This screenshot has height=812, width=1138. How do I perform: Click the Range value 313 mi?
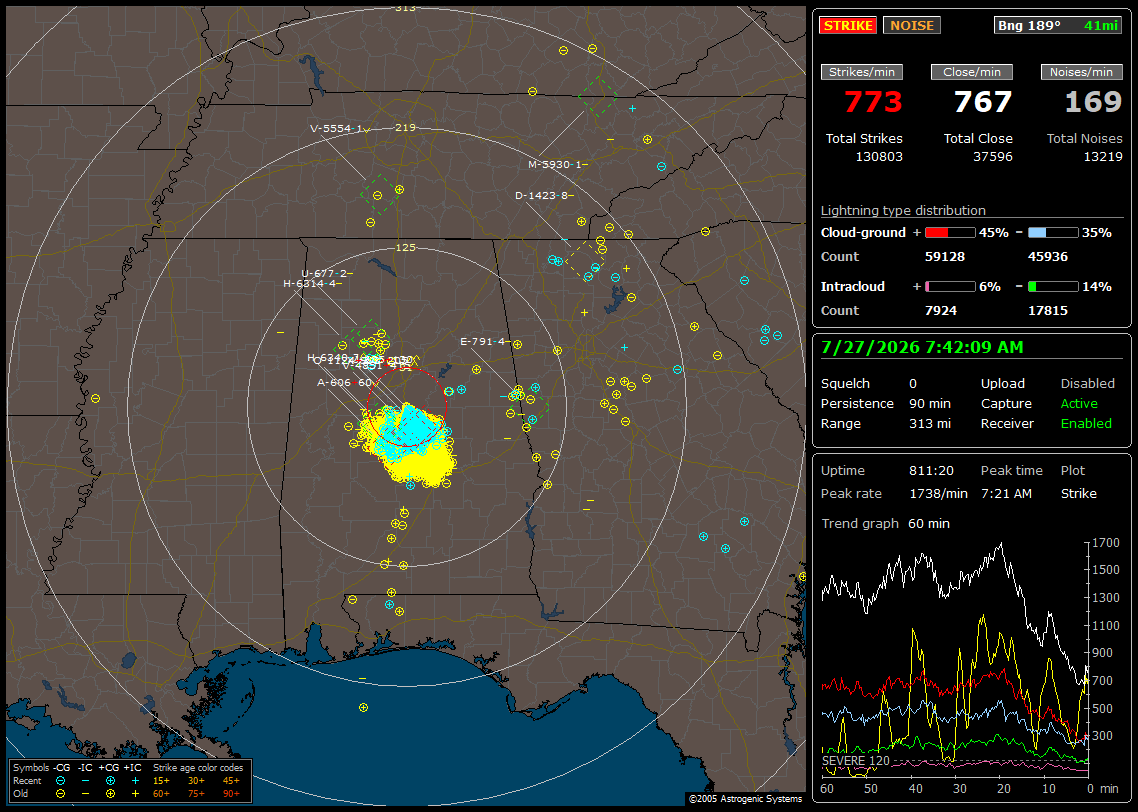click(x=930, y=424)
